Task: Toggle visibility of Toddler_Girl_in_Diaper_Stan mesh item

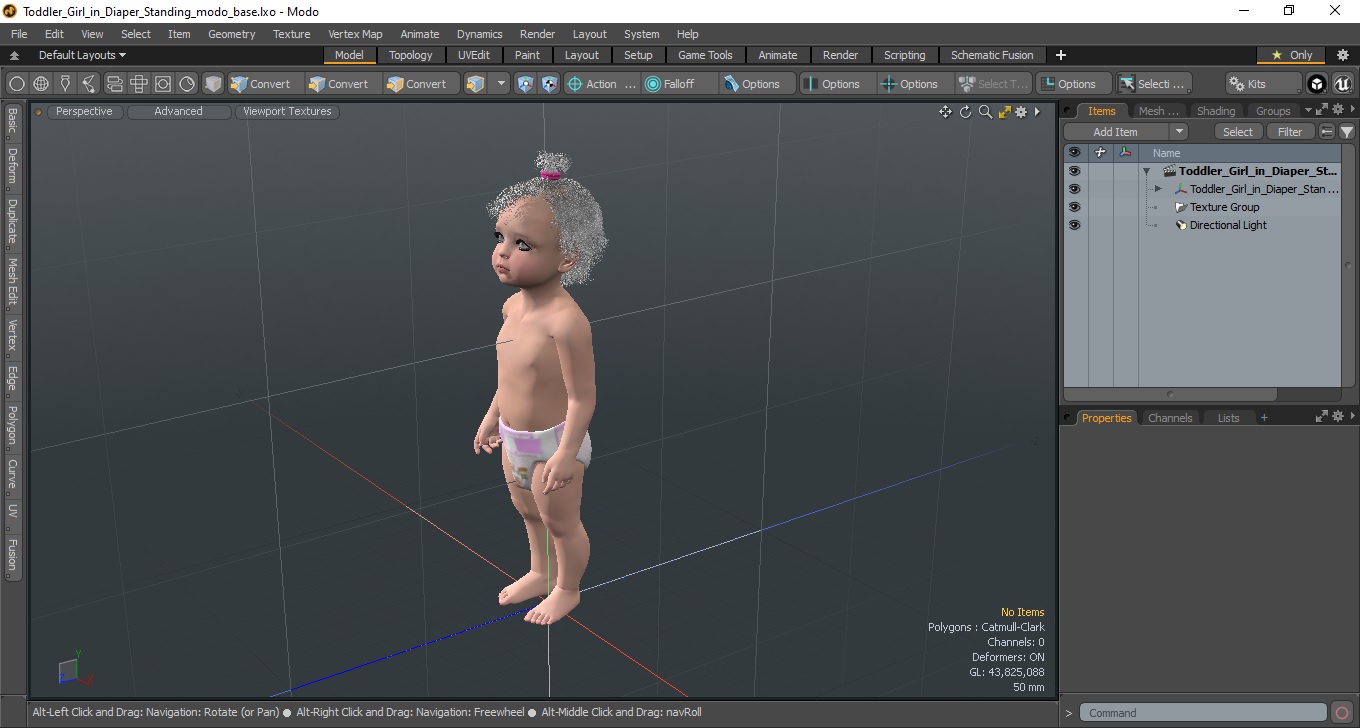Action: click(x=1074, y=189)
